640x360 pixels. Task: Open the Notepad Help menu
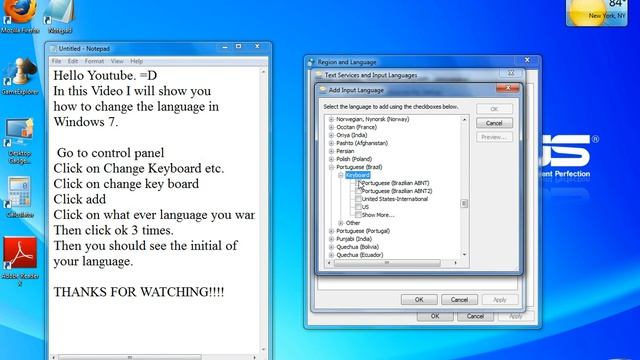(137, 61)
